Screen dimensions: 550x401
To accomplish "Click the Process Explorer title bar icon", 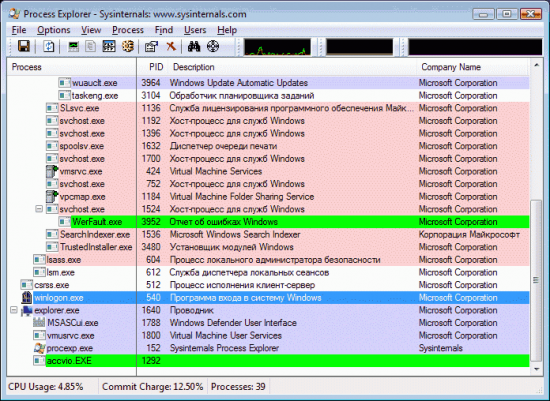I will click(x=14, y=14).
